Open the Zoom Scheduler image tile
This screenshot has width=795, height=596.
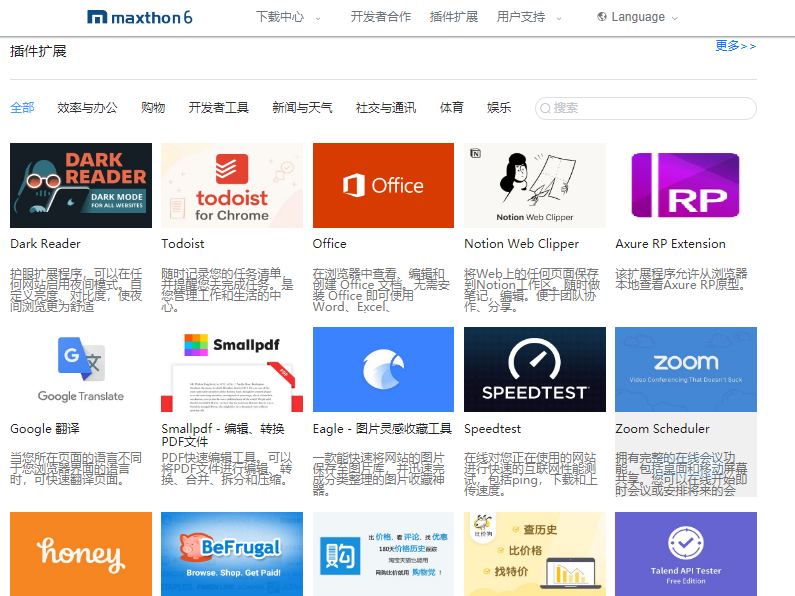(686, 369)
